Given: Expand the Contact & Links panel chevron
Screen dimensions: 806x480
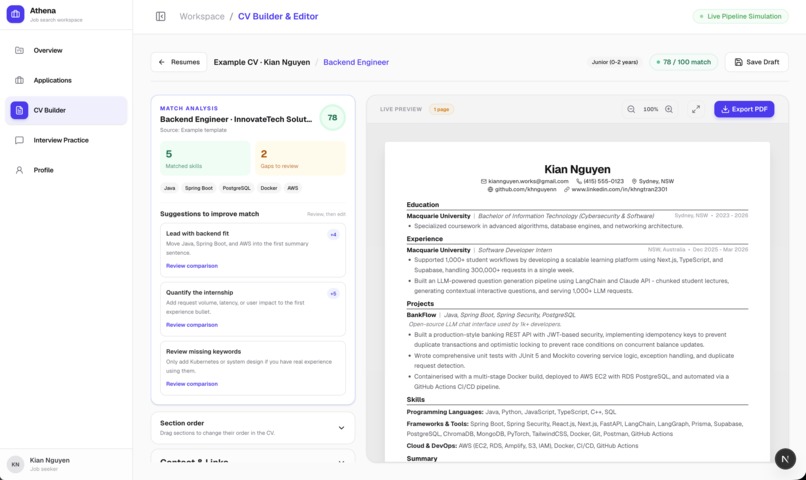Looking at the screenshot, I should click(x=341, y=461).
